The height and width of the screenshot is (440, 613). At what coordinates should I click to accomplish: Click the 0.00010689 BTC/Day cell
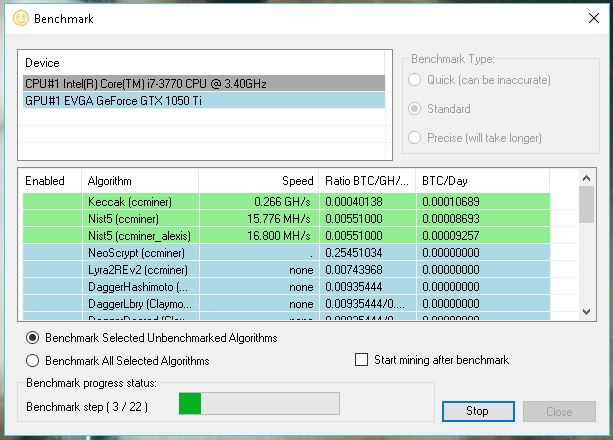click(x=483, y=202)
